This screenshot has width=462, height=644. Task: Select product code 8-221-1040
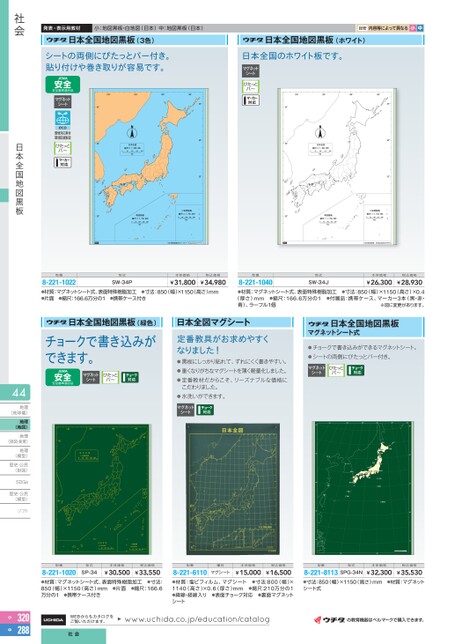[x=255, y=283]
